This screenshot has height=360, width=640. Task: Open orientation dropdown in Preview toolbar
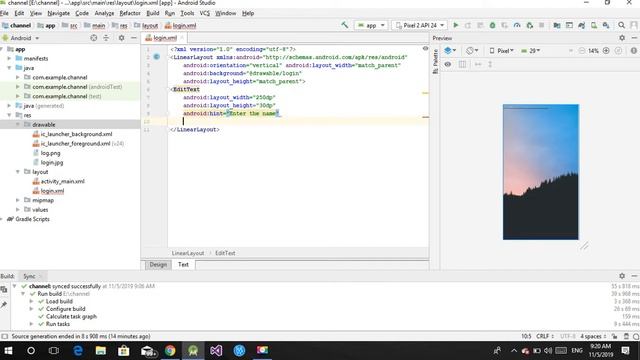pos(472,51)
